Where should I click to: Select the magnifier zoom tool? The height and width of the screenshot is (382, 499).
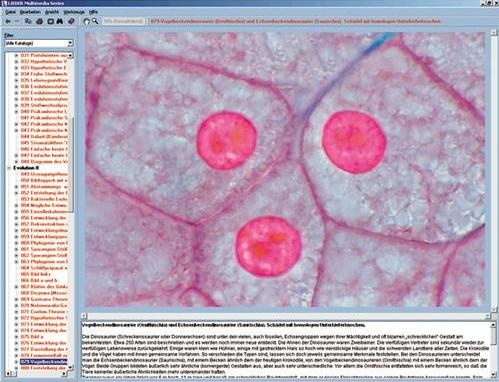(x=95, y=21)
